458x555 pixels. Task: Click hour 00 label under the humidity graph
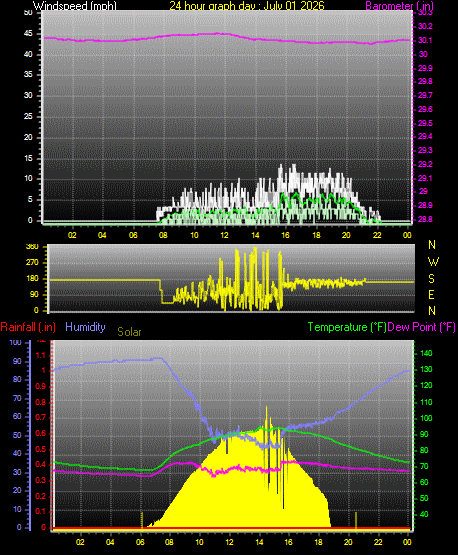[407, 542]
